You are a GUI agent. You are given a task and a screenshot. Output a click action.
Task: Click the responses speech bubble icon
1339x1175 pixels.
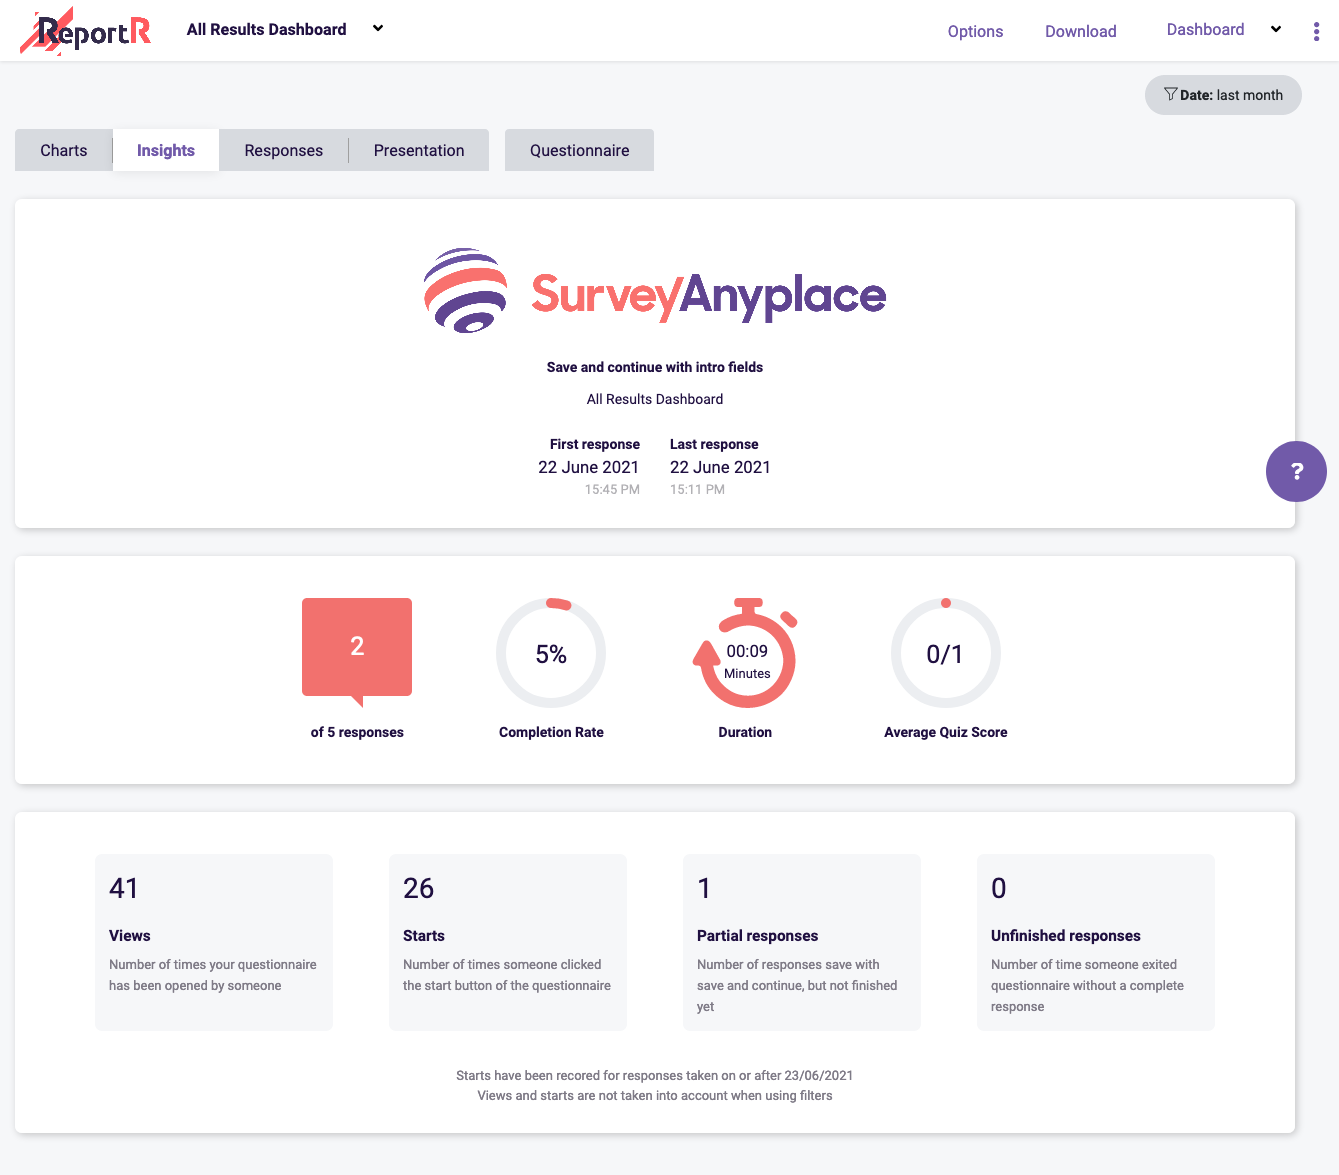pos(356,647)
